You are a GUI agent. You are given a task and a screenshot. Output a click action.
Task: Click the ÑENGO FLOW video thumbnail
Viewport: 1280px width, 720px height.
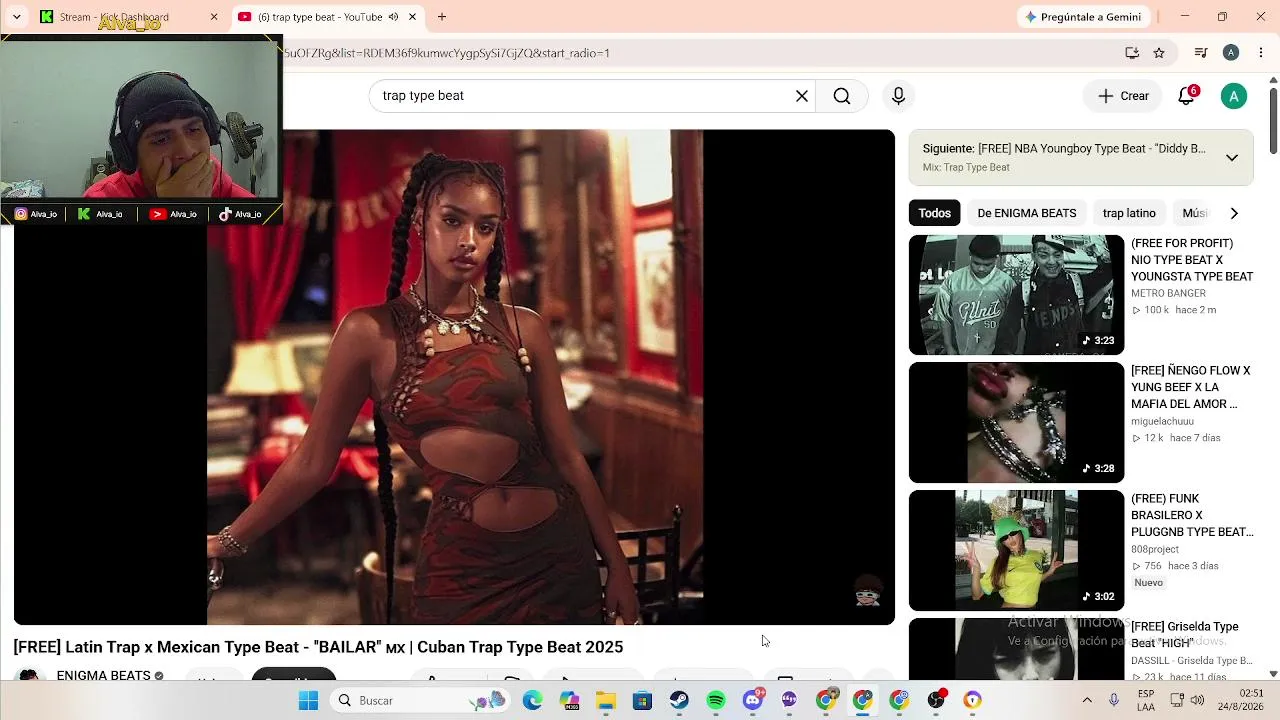point(1016,423)
